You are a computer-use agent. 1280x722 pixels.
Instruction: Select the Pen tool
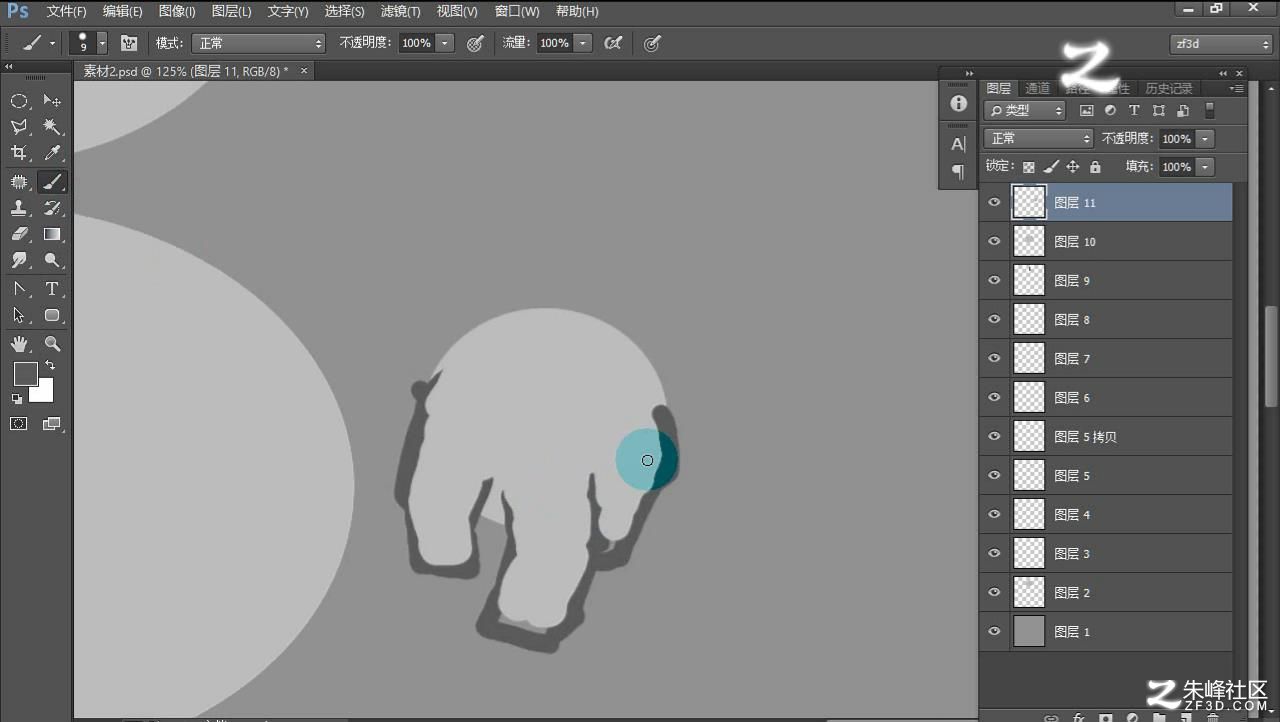coord(19,289)
